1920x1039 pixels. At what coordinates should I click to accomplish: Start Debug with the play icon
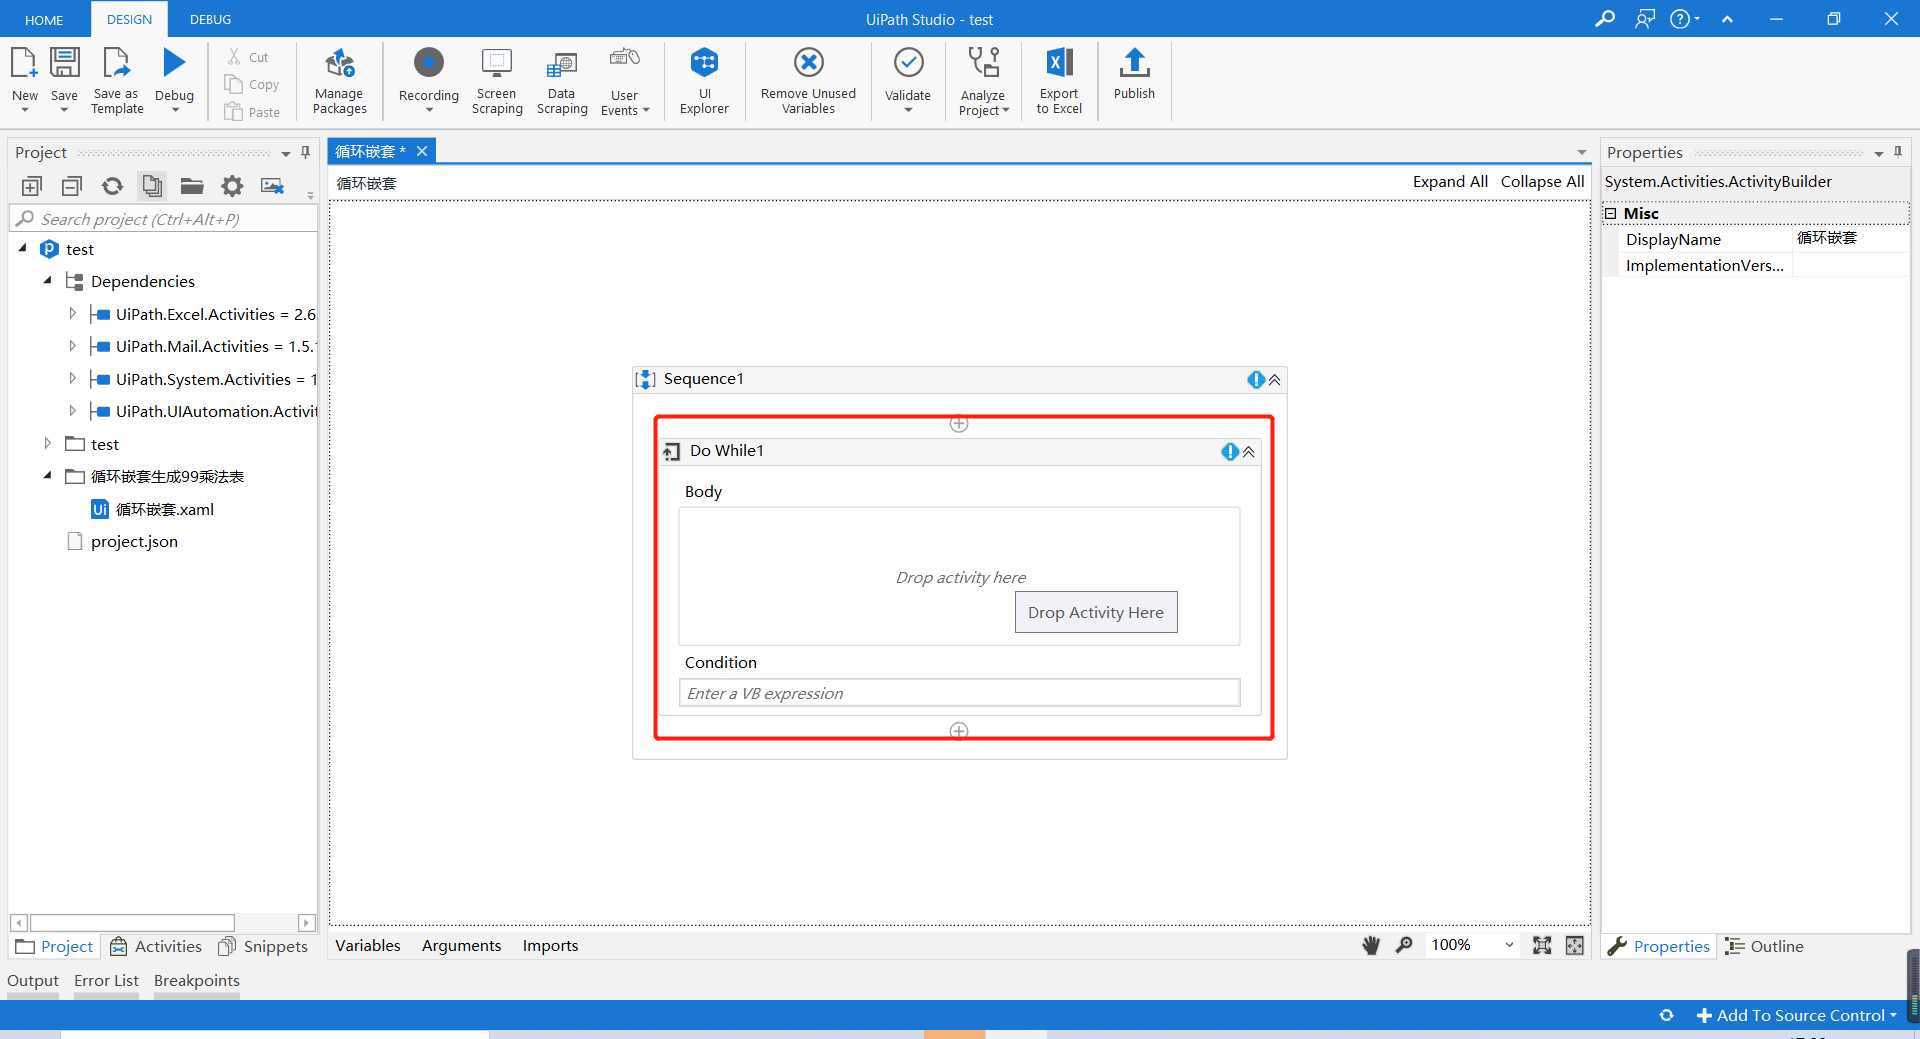tap(175, 63)
